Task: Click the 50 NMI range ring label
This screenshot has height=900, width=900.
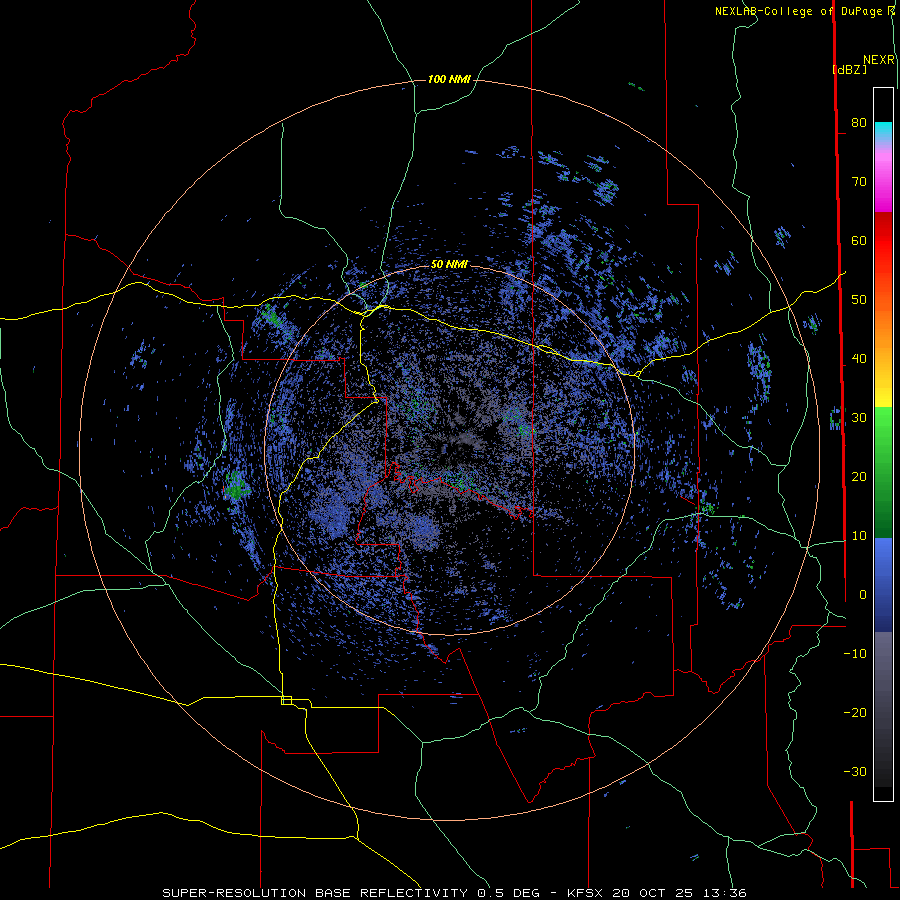Action: click(449, 265)
